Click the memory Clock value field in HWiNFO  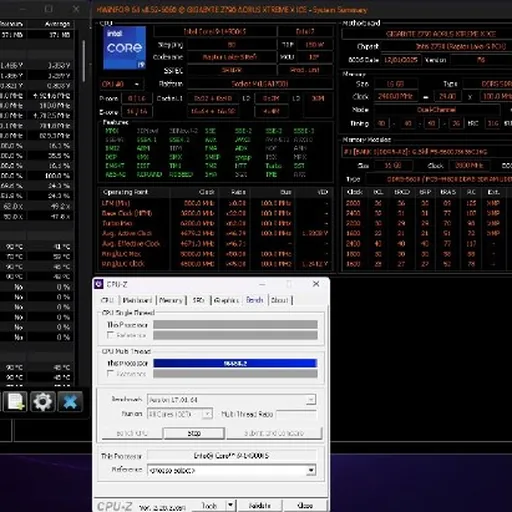pos(395,96)
